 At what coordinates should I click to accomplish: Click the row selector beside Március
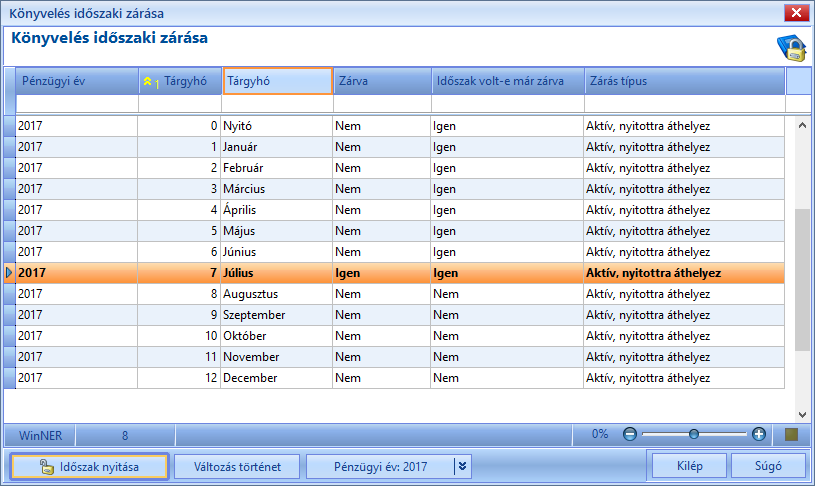click(10, 189)
